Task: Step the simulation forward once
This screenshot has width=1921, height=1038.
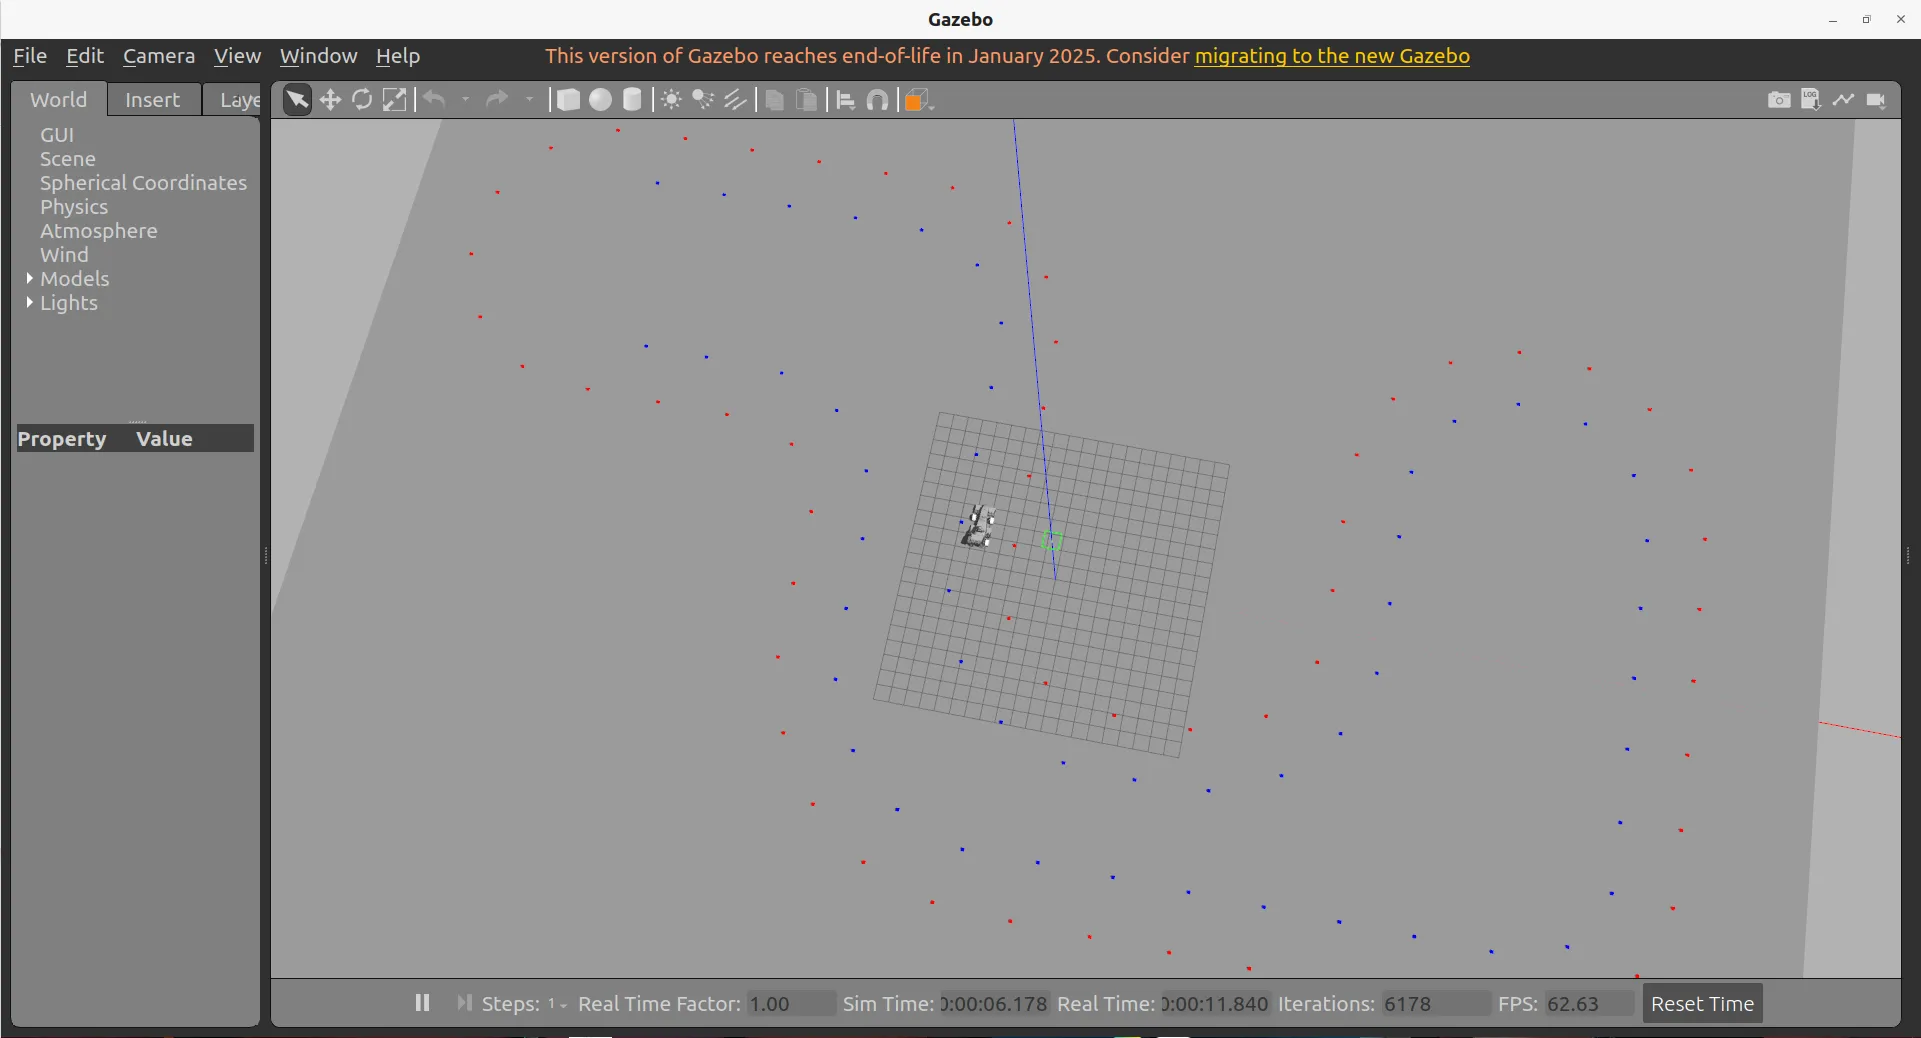Action: [464, 1003]
